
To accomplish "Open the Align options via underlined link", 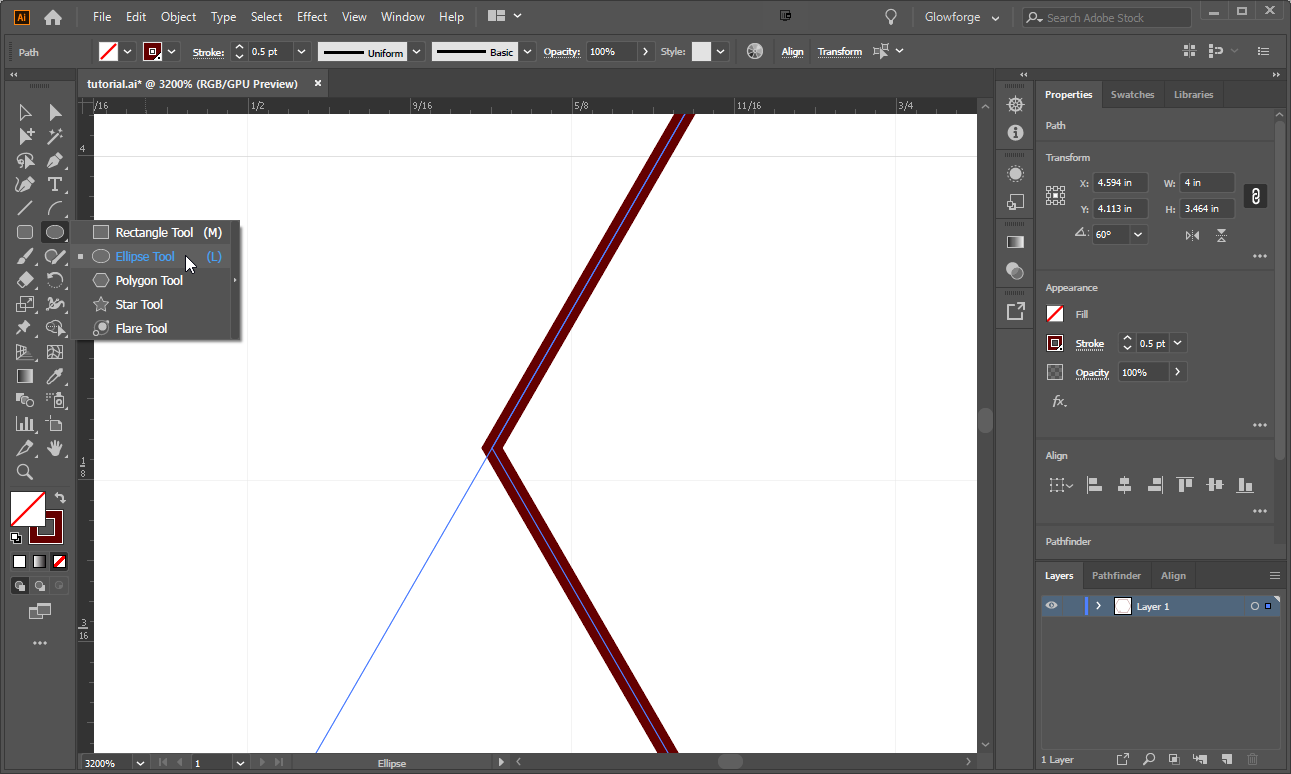I will (792, 51).
